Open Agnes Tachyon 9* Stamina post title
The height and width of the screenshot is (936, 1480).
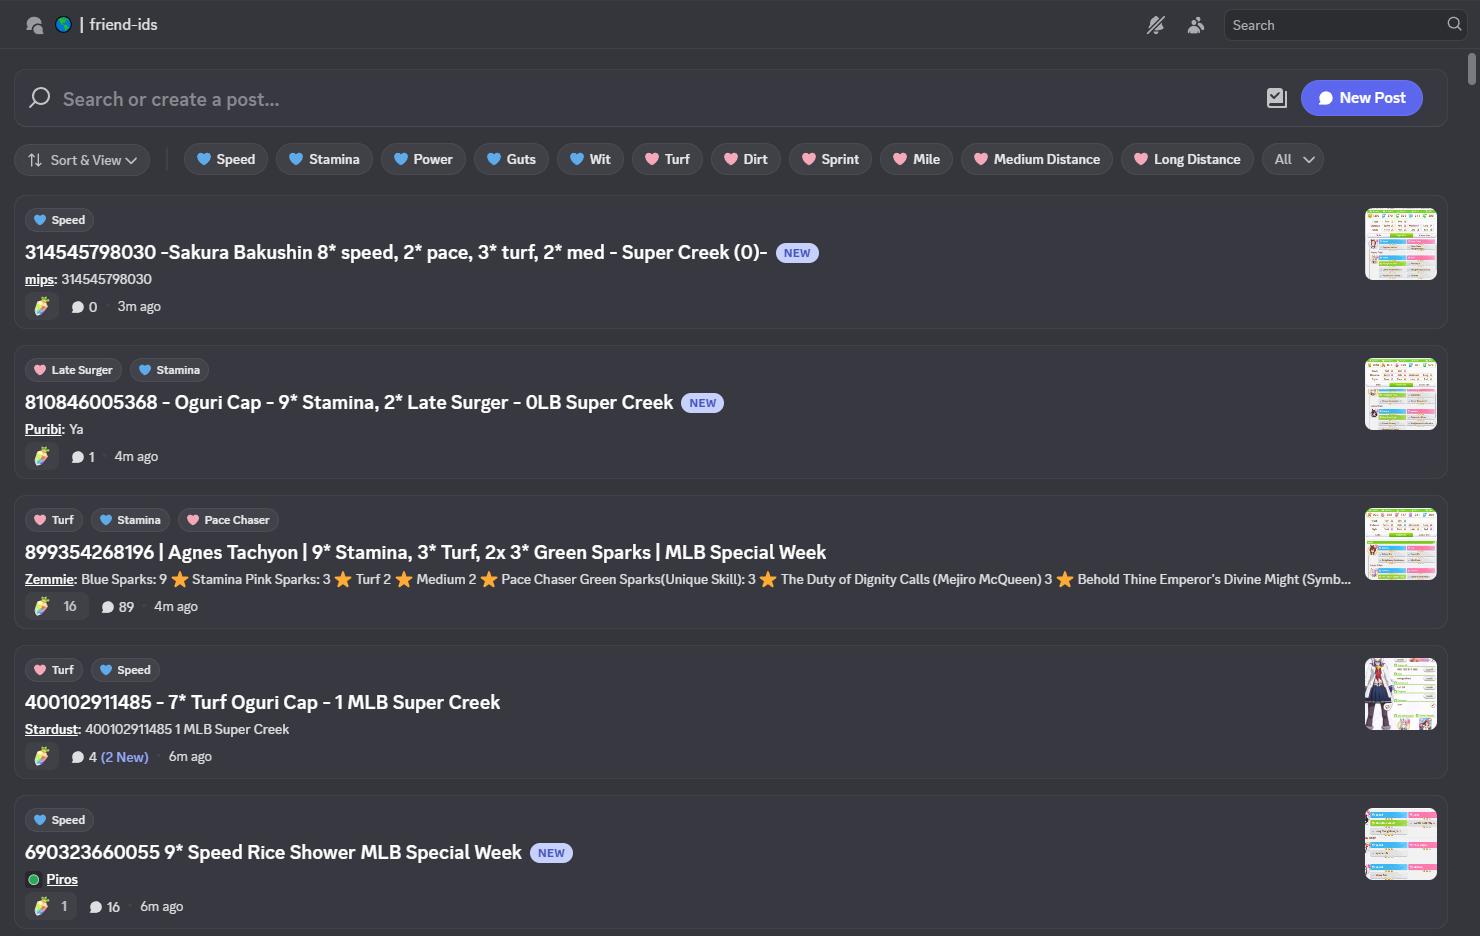click(425, 552)
